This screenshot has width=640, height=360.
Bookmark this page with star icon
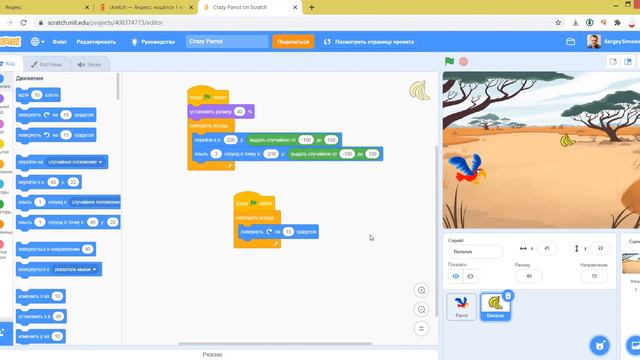(x=558, y=23)
